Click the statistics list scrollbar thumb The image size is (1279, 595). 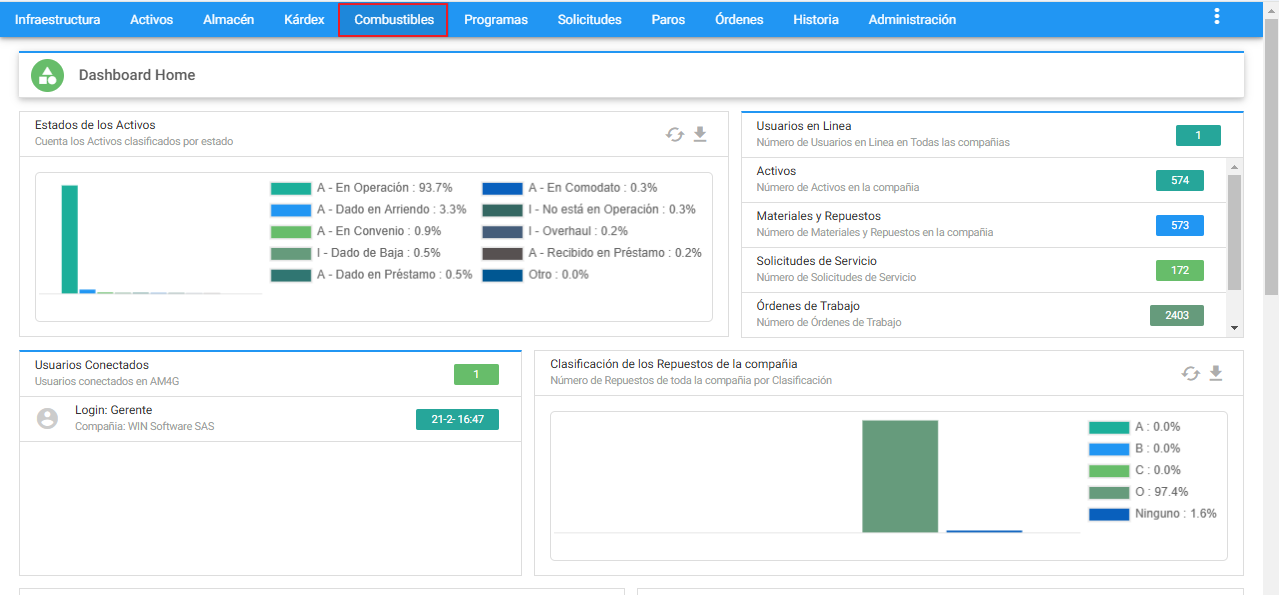coord(1234,232)
